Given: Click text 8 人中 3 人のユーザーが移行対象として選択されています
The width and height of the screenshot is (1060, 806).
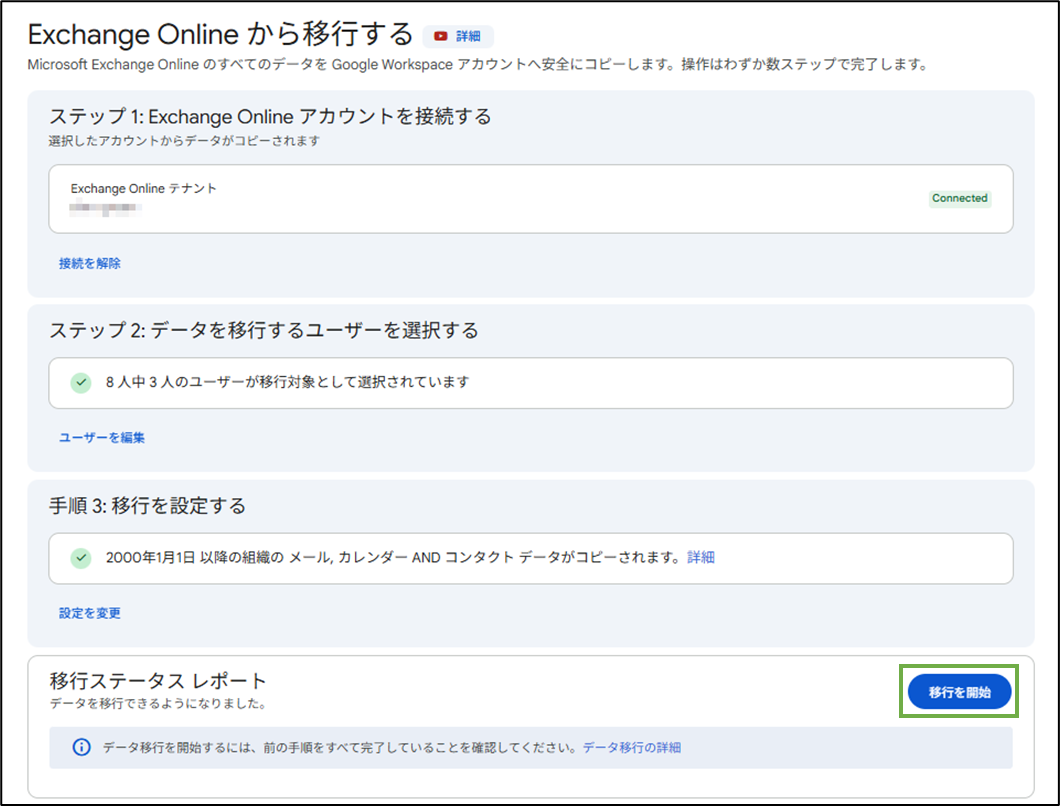Looking at the screenshot, I should 287,382.
